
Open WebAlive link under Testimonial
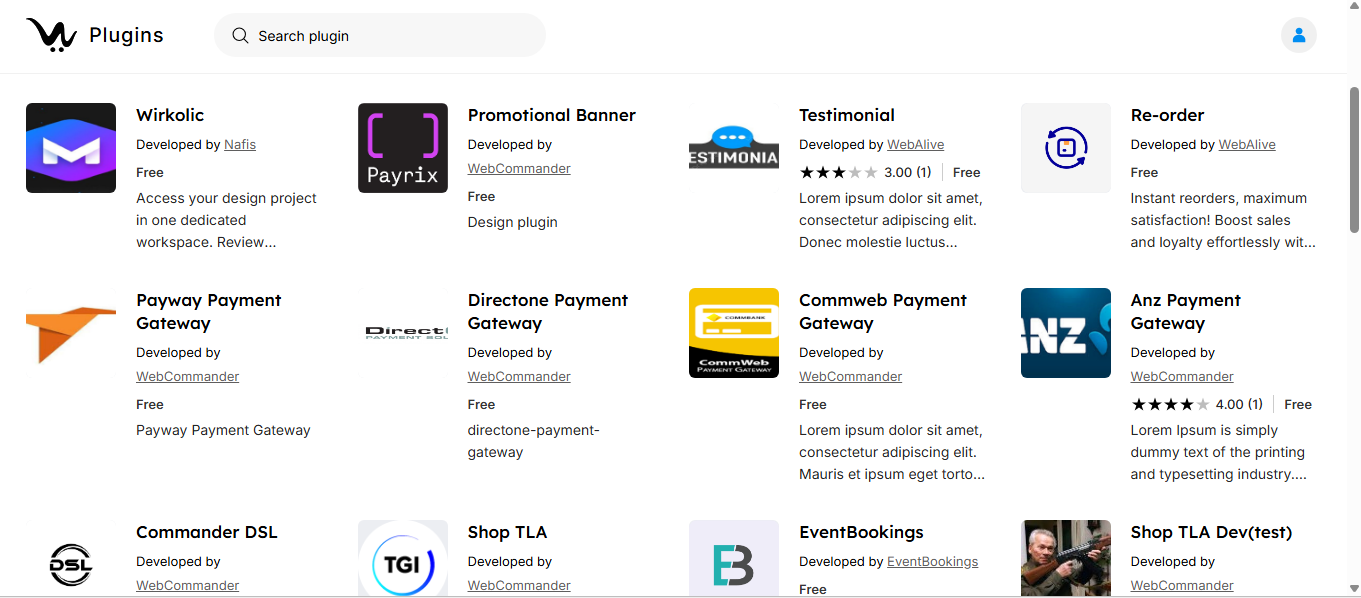click(915, 145)
